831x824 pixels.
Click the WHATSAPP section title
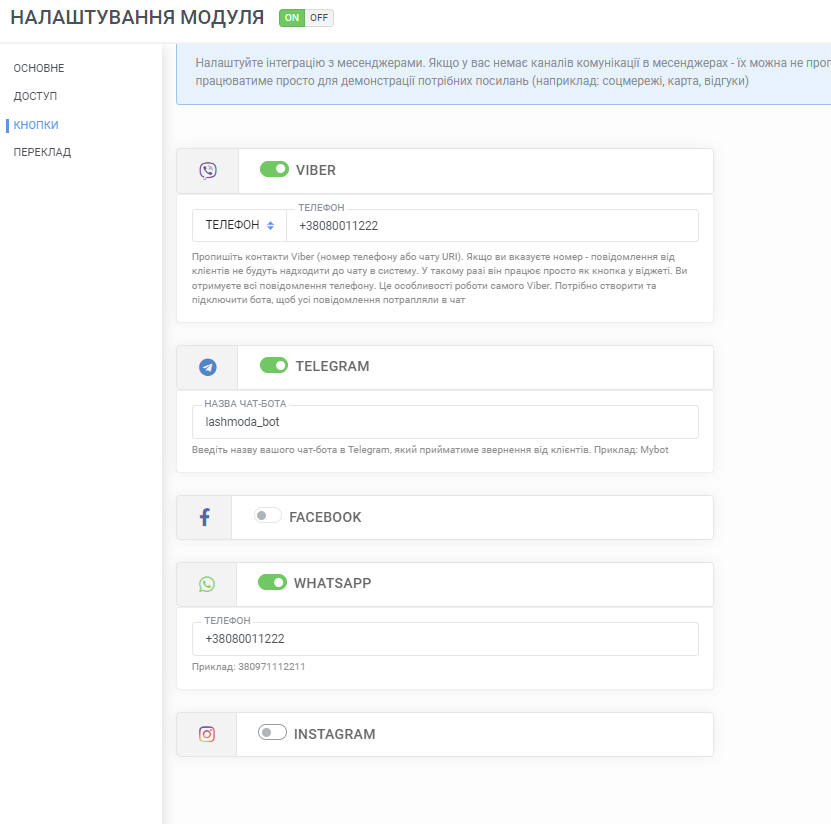333,583
